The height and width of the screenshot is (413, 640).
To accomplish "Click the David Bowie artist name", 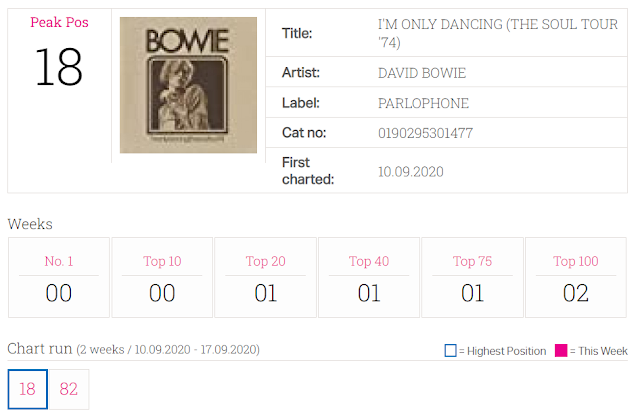I will pos(422,73).
